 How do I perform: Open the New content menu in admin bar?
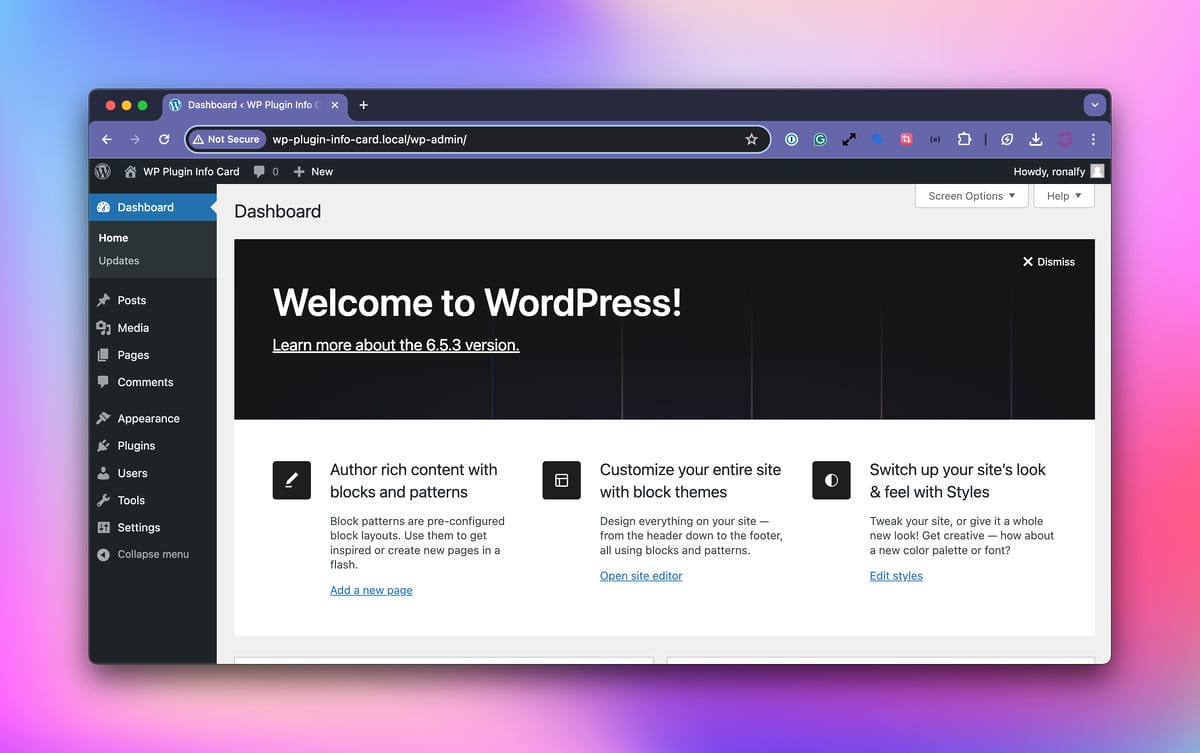click(313, 172)
